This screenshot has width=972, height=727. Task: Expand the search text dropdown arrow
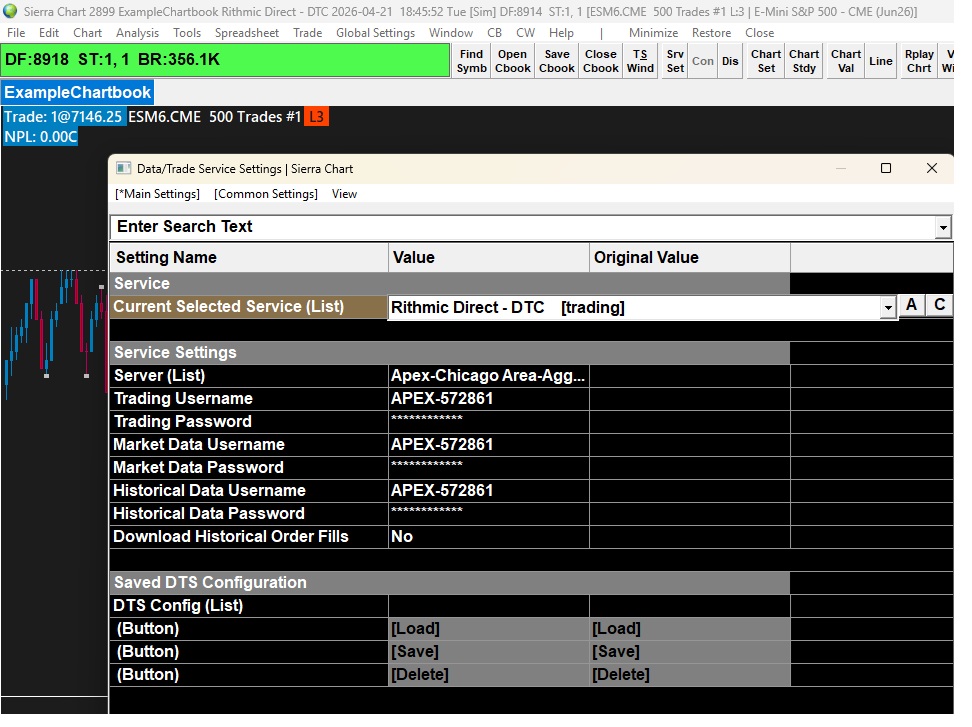pyautogui.click(x=943, y=227)
